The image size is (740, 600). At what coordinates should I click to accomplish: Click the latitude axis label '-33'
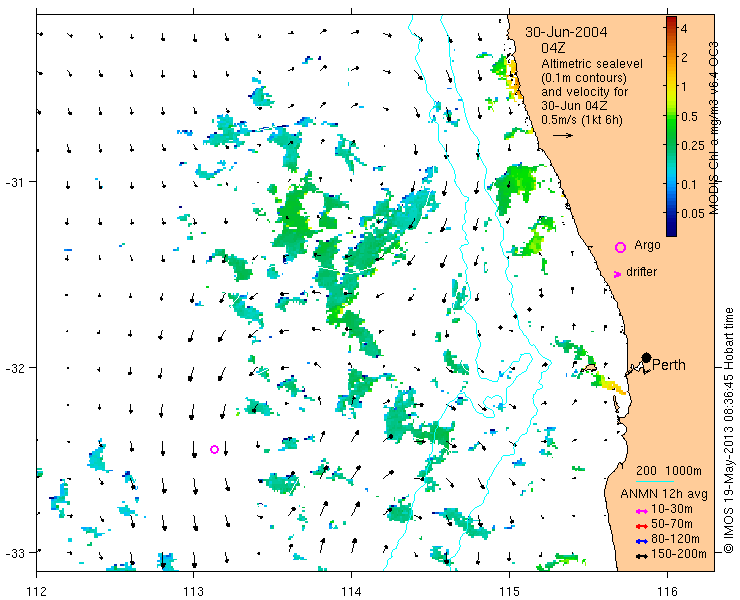15,552
